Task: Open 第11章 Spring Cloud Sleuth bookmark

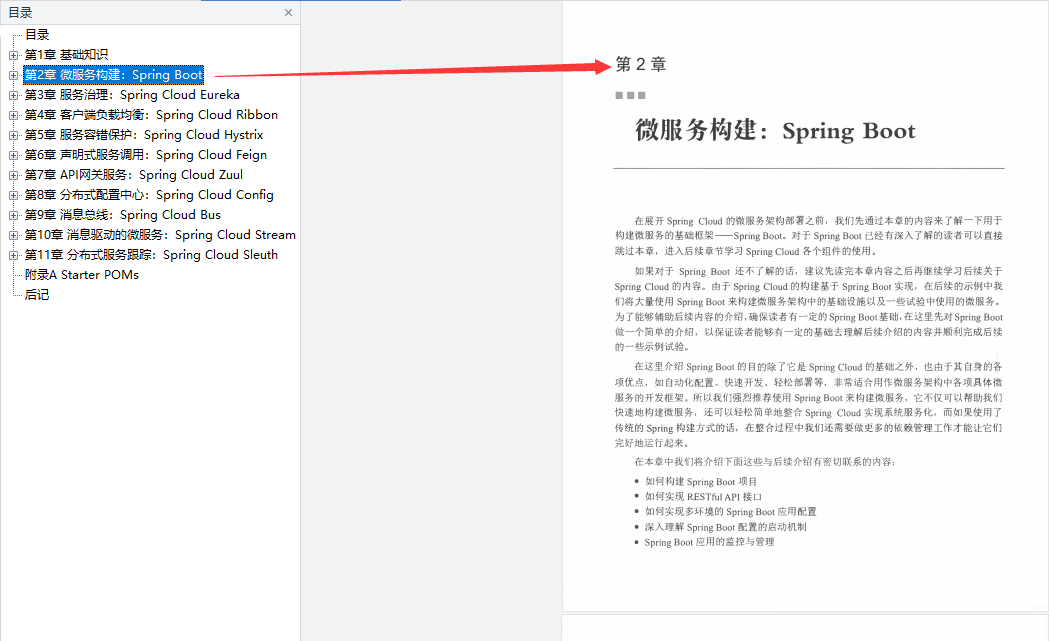Action: (151, 255)
